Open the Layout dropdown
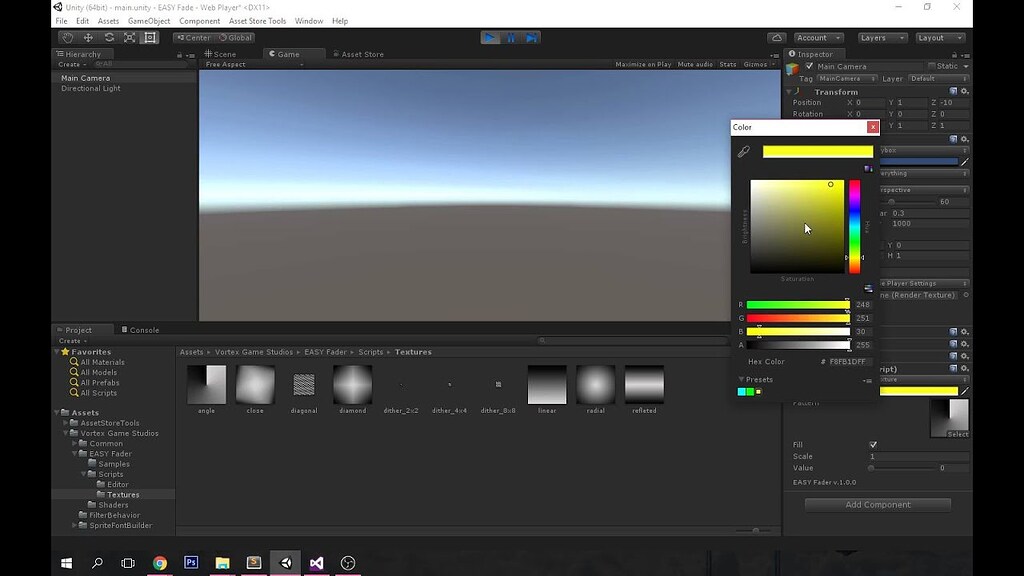The width and height of the screenshot is (1024, 576). tap(938, 37)
